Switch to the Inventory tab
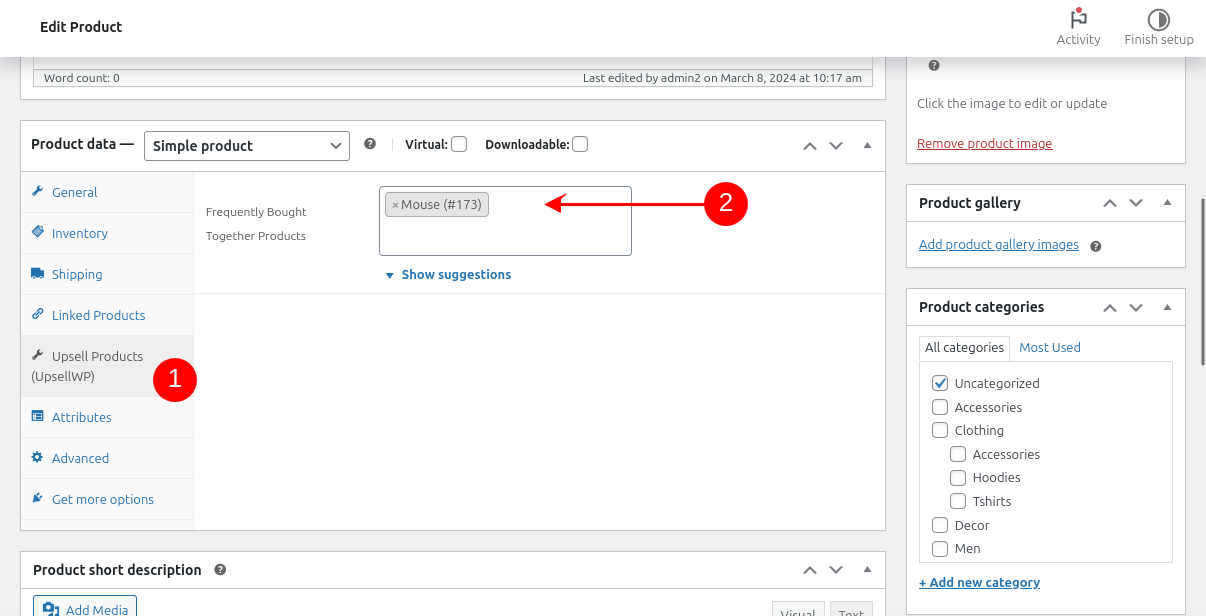Screen dimensions: 1206x616 pos(80,233)
